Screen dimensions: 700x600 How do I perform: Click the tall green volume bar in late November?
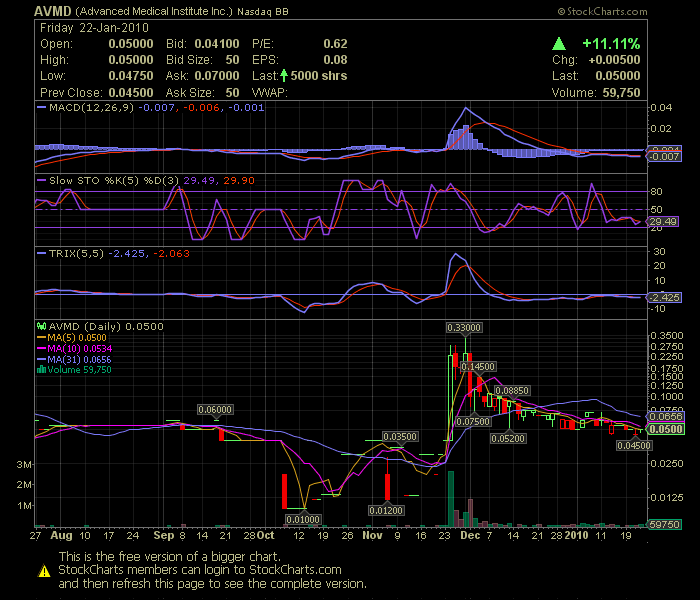pyautogui.click(x=451, y=499)
